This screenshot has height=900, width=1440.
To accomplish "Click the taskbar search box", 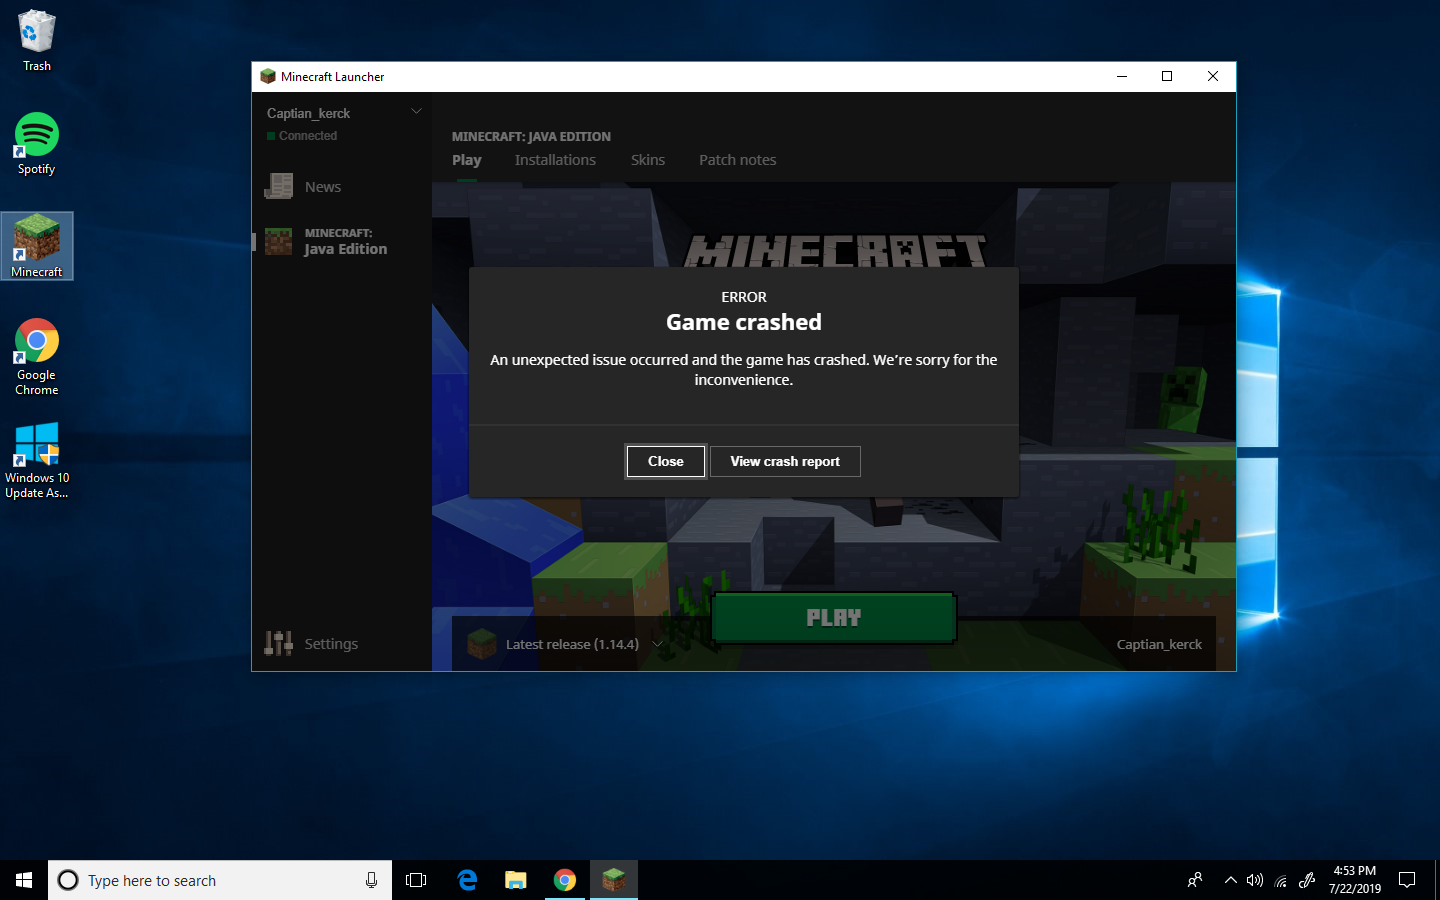I will point(220,880).
